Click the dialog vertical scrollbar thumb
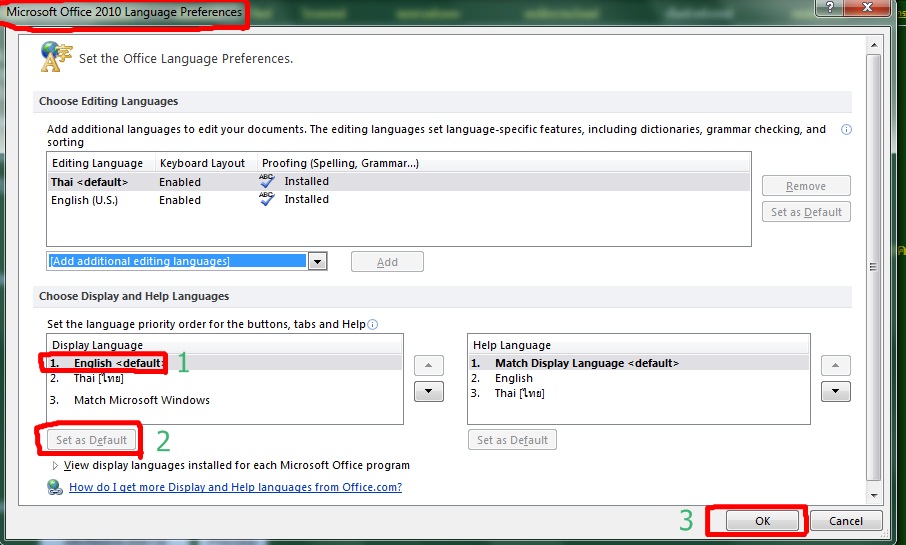906x545 pixels. pyautogui.click(x=874, y=267)
